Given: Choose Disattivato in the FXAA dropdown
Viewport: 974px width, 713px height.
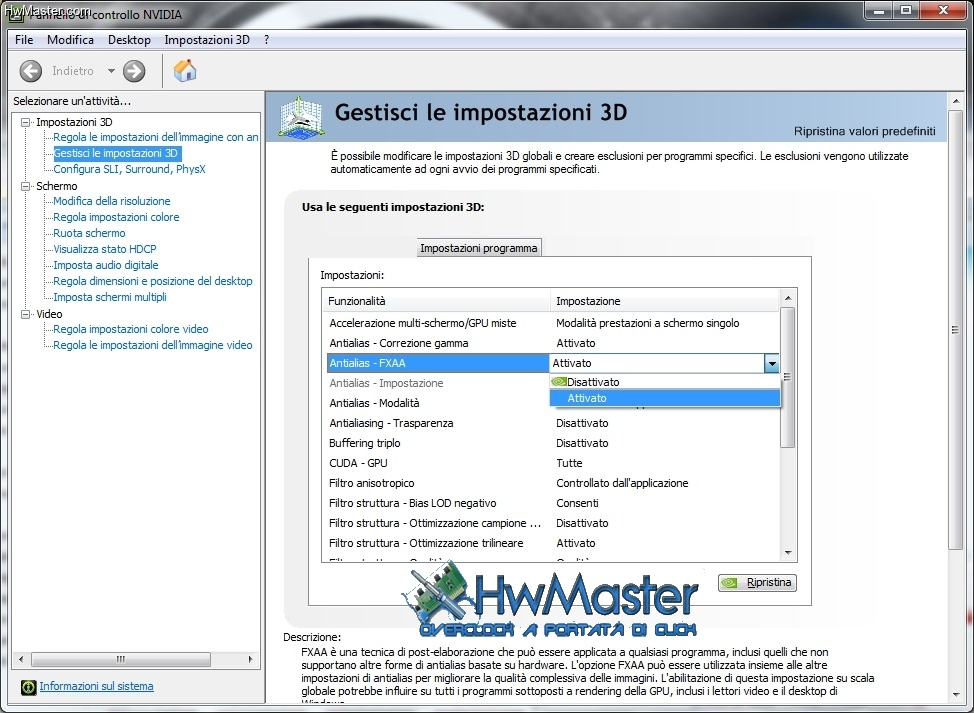Looking at the screenshot, I should pyautogui.click(x=665, y=382).
